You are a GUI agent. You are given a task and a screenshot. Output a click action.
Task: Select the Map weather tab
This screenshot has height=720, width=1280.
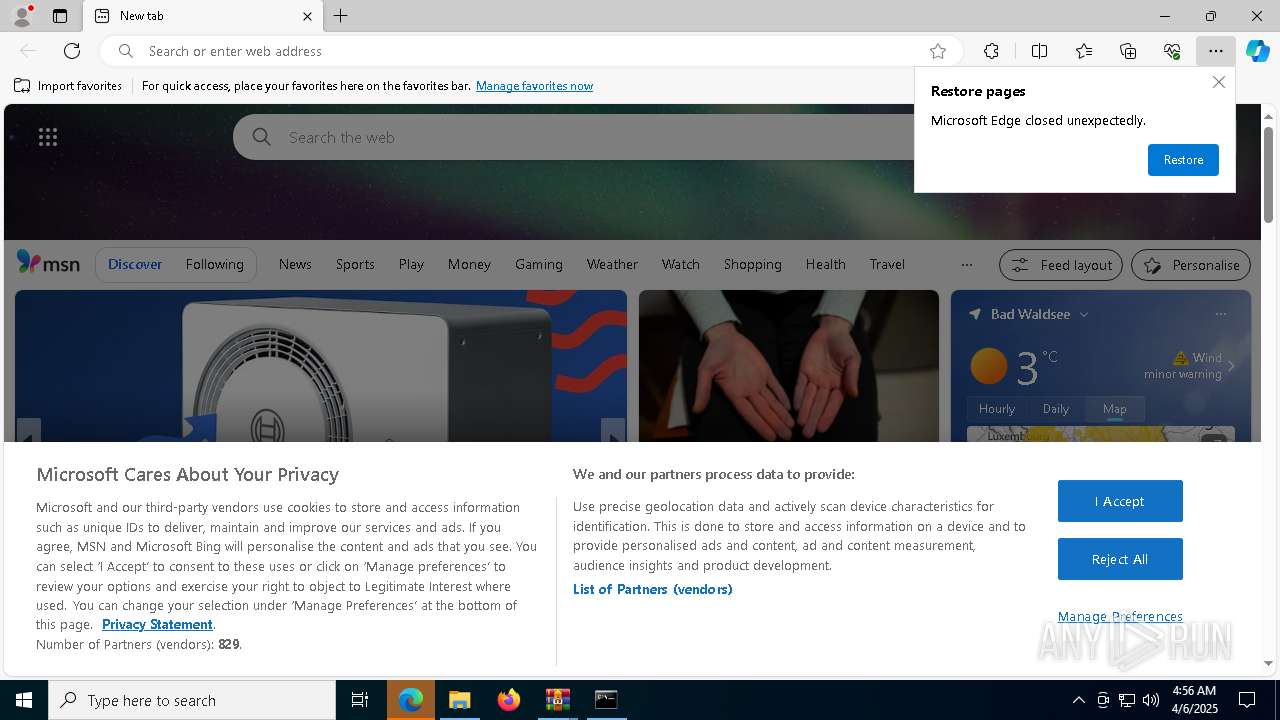[x=1114, y=408]
